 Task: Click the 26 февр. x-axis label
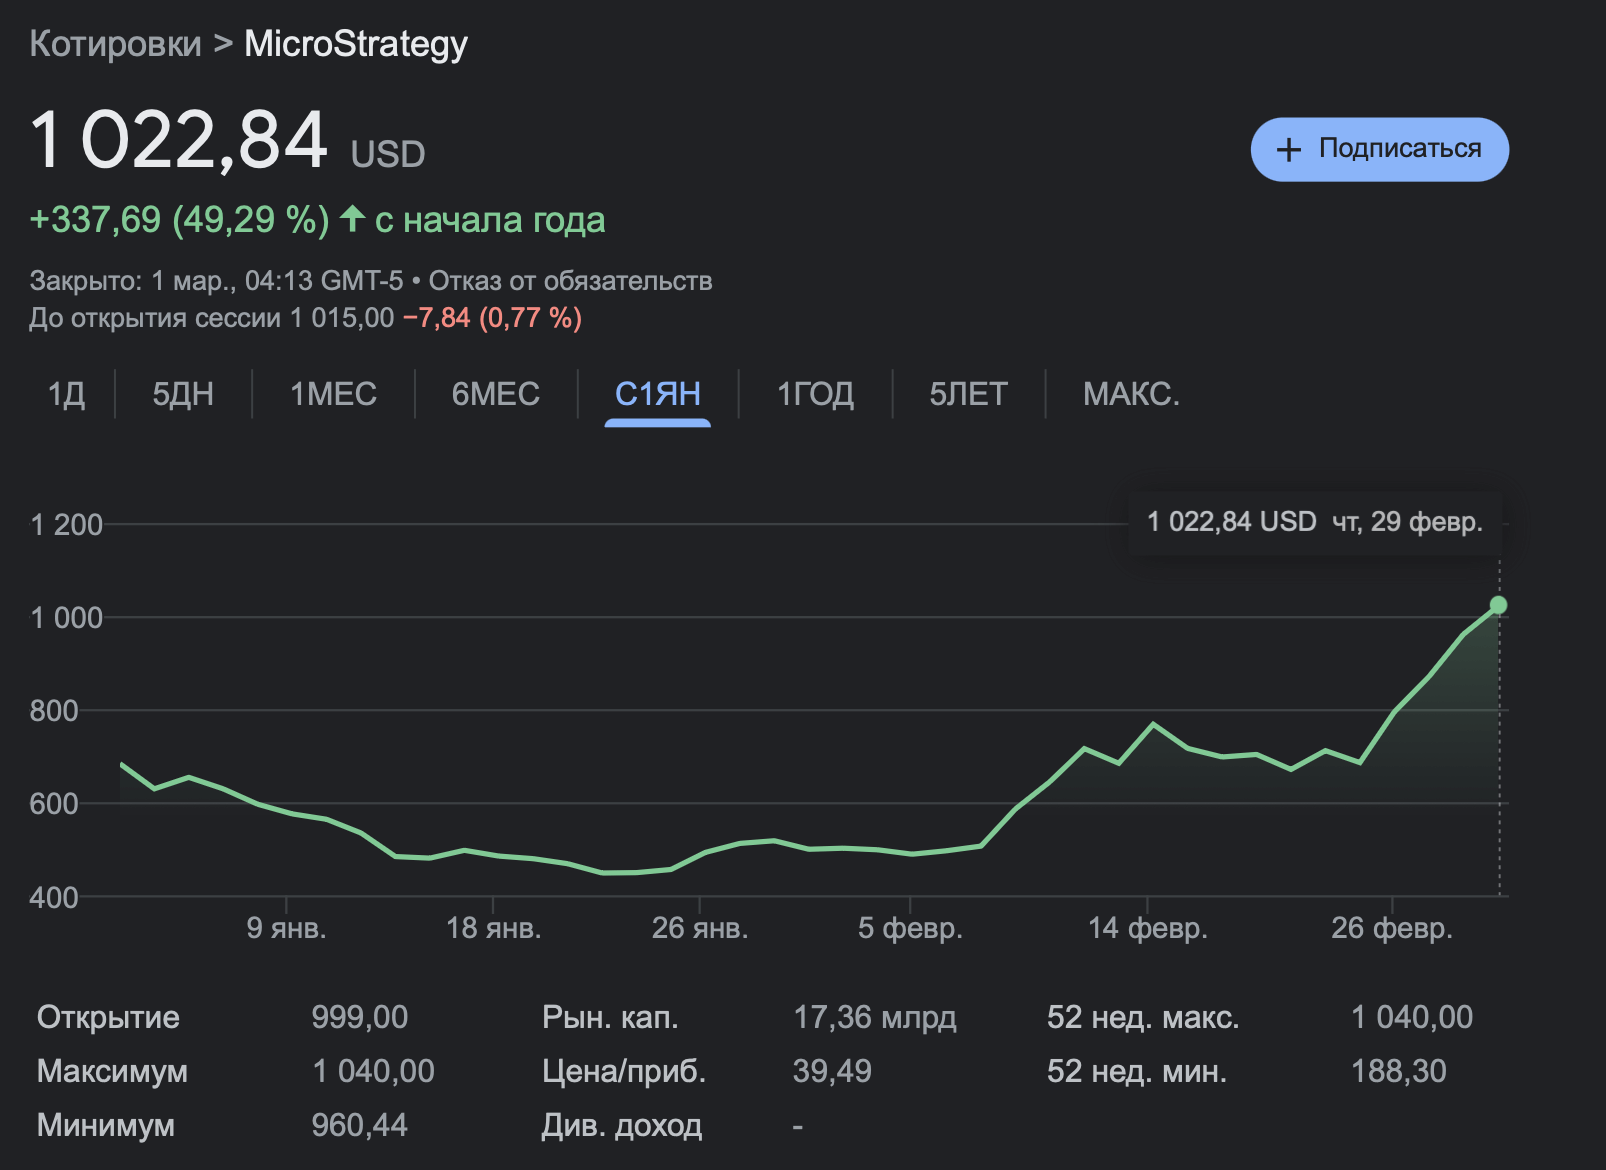[1391, 928]
